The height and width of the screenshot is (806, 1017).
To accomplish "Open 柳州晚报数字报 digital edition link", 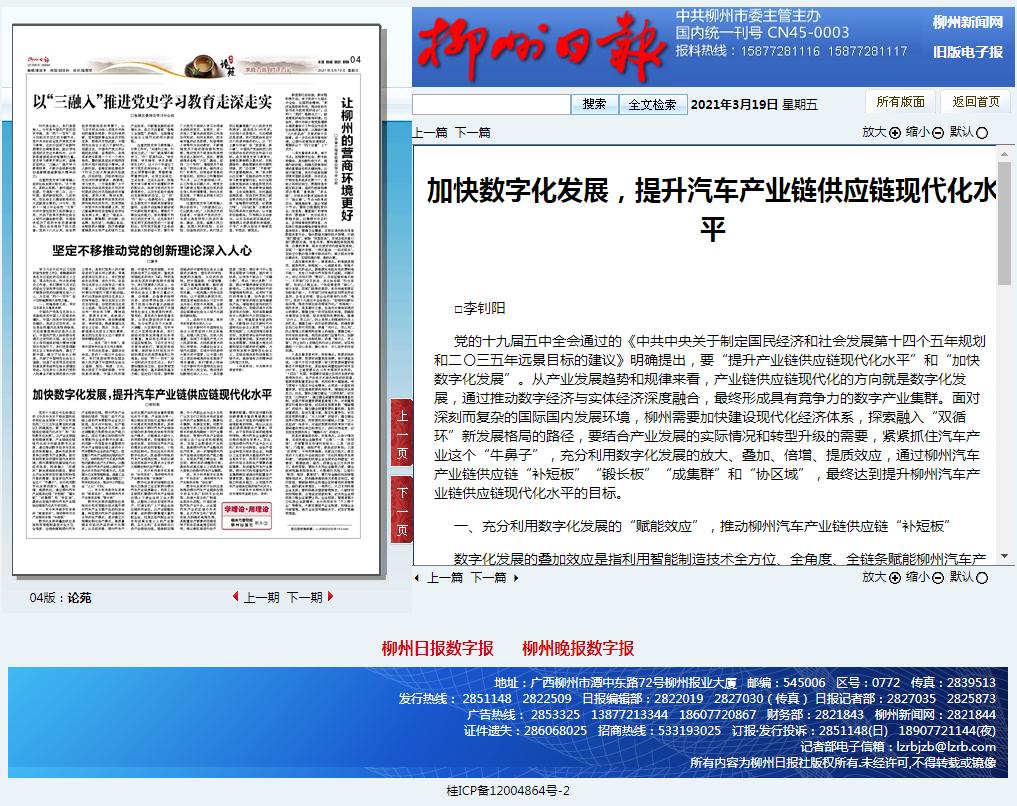I will (x=578, y=648).
